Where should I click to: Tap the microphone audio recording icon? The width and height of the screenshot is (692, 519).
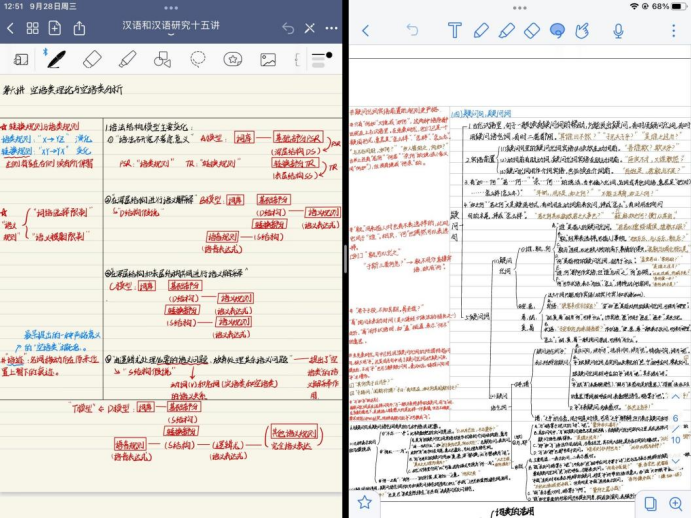618,30
